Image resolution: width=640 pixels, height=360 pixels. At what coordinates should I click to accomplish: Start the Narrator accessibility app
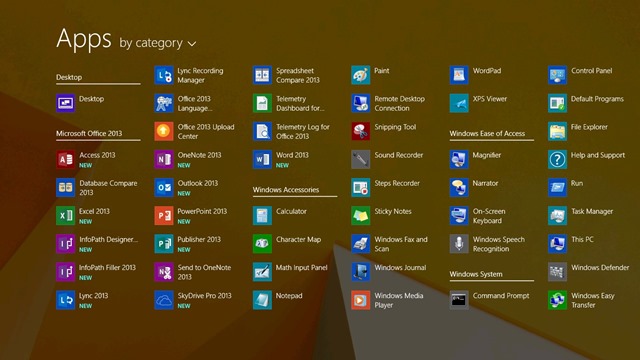click(x=474, y=187)
